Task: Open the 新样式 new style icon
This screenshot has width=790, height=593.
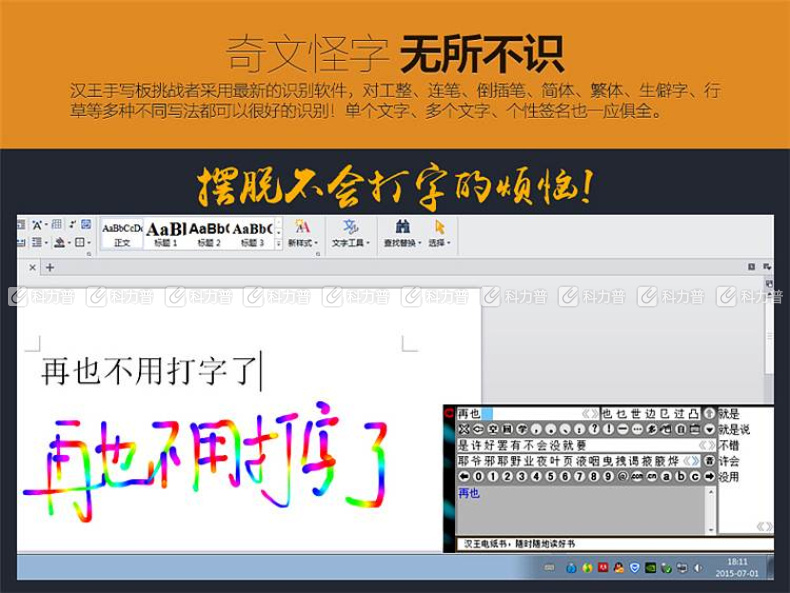Action: 302,226
